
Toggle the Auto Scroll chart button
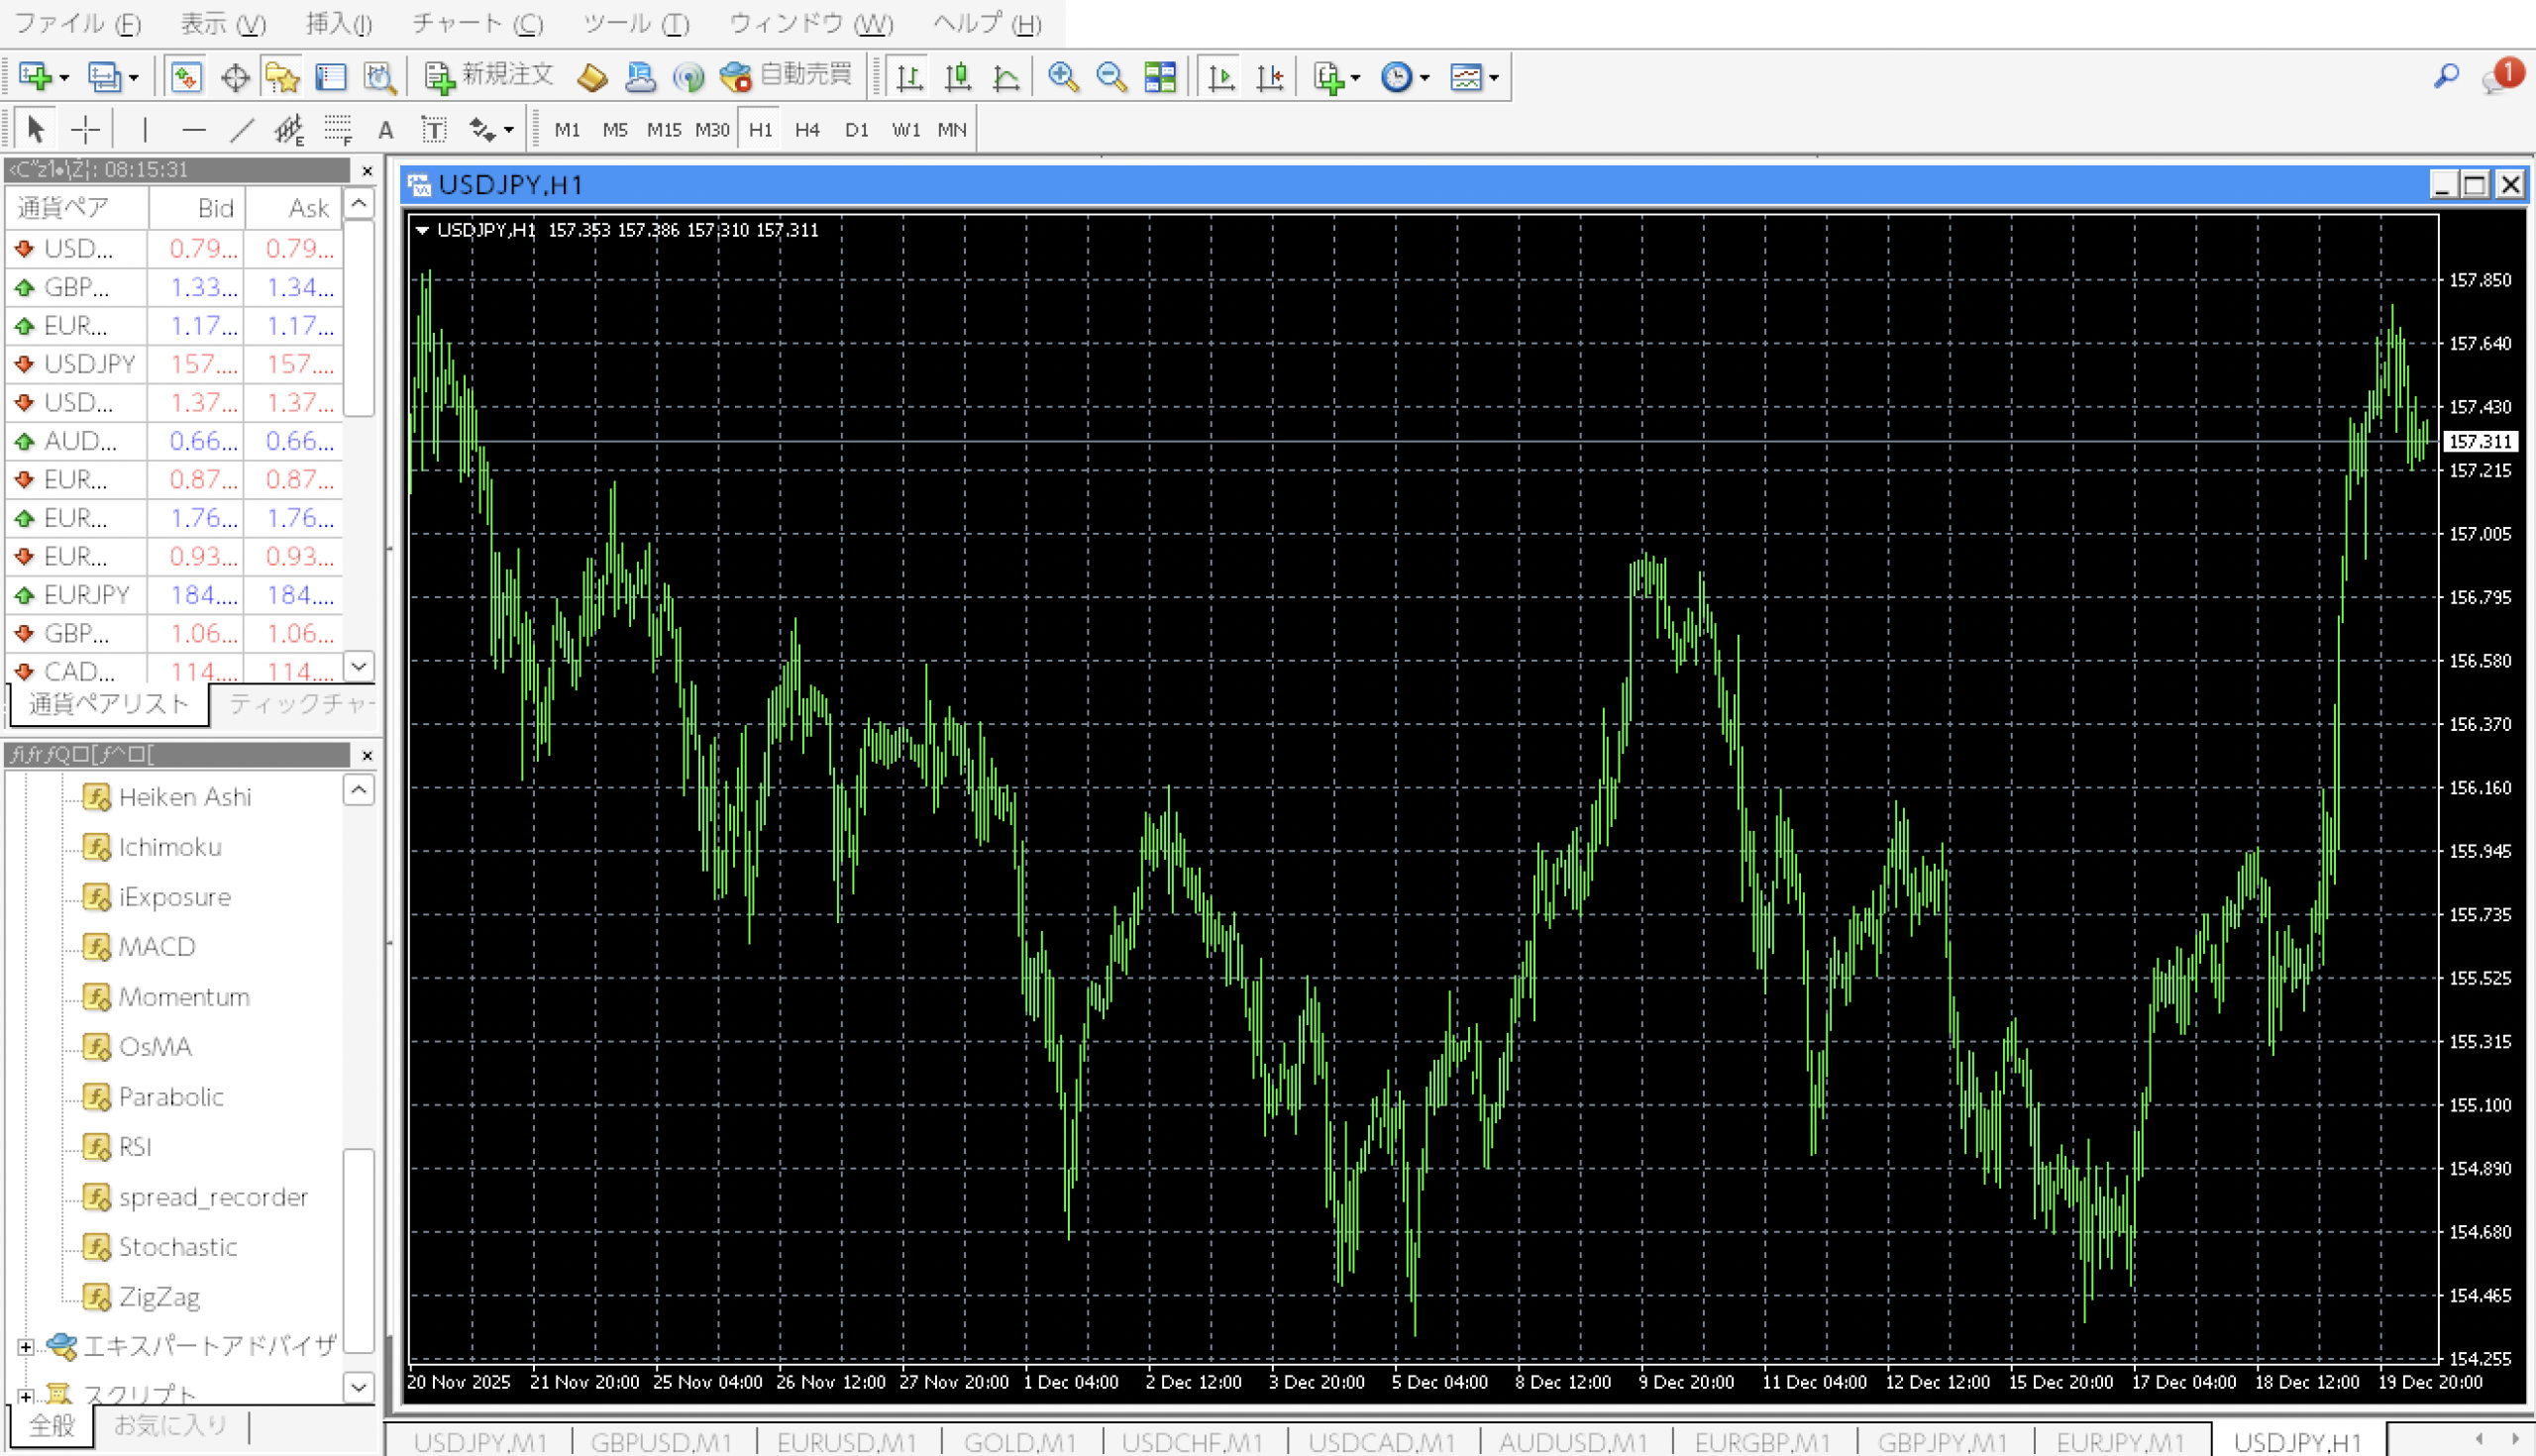(x=1221, y=77)
